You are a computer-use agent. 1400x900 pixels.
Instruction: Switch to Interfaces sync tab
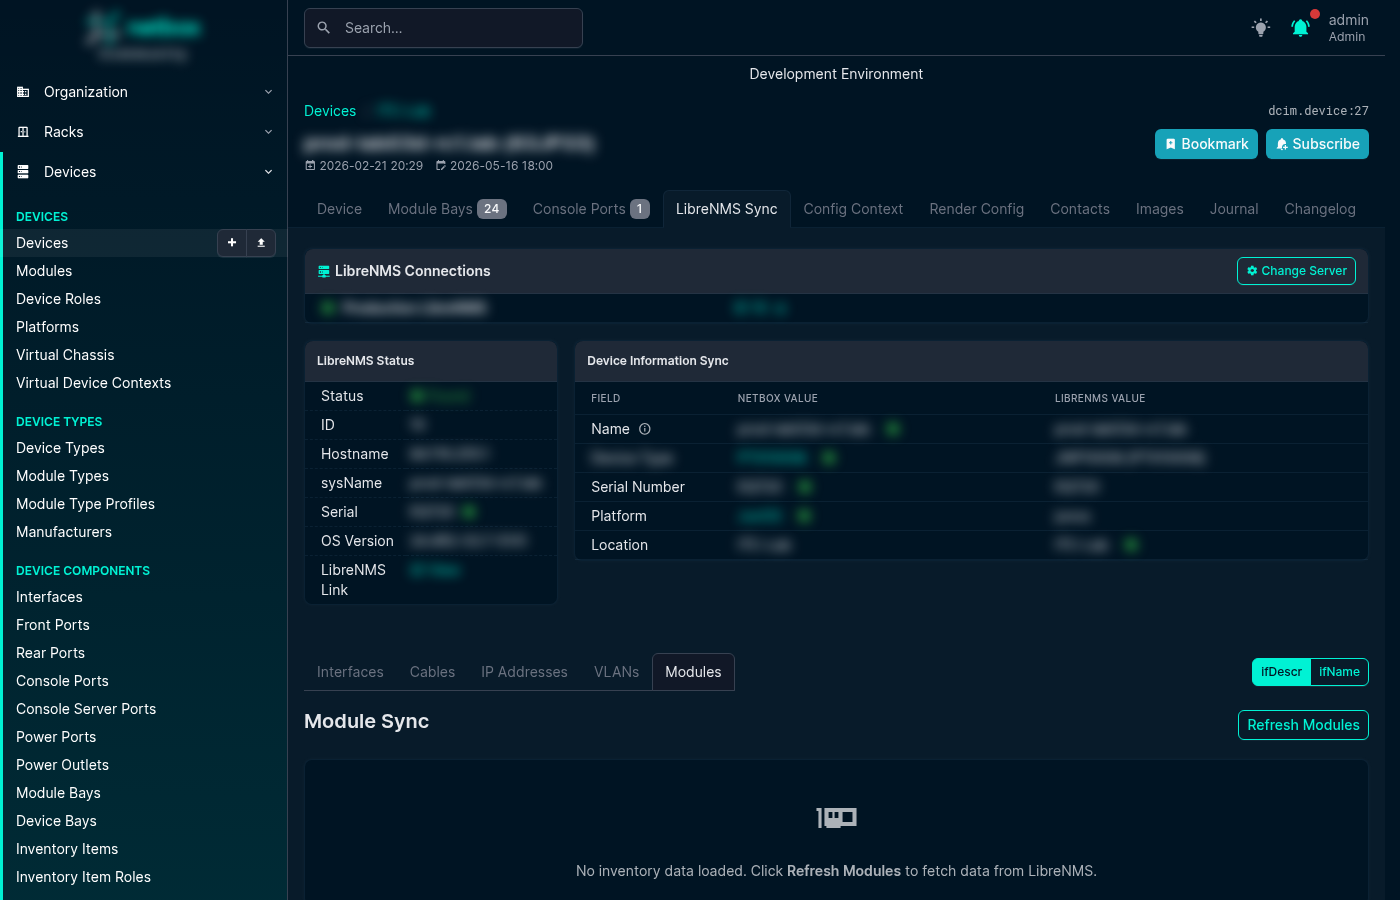(350, 672)
